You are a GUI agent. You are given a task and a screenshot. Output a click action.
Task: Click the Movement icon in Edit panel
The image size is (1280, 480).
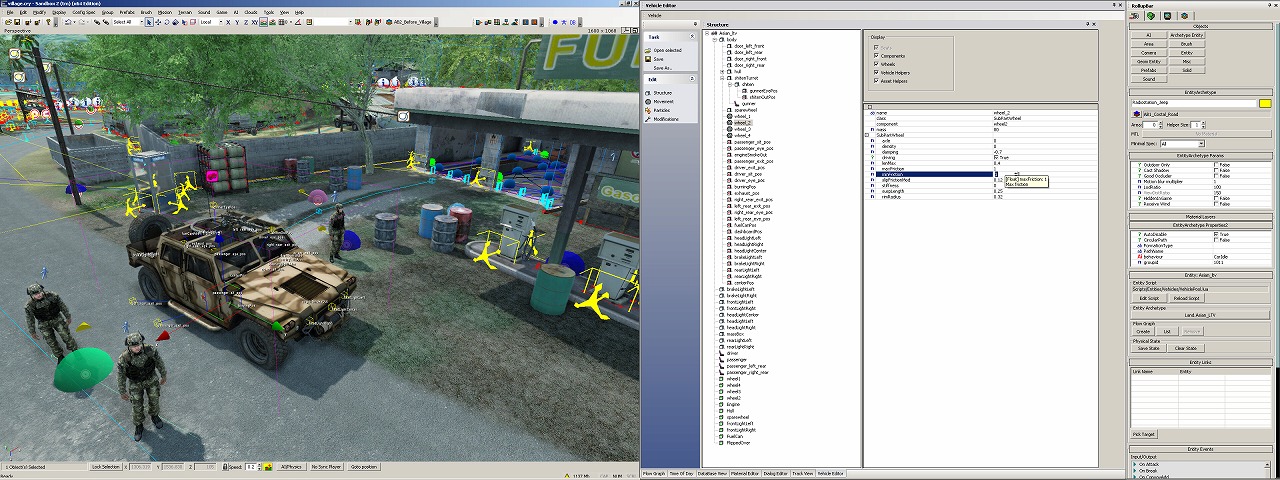coord(648,101)
